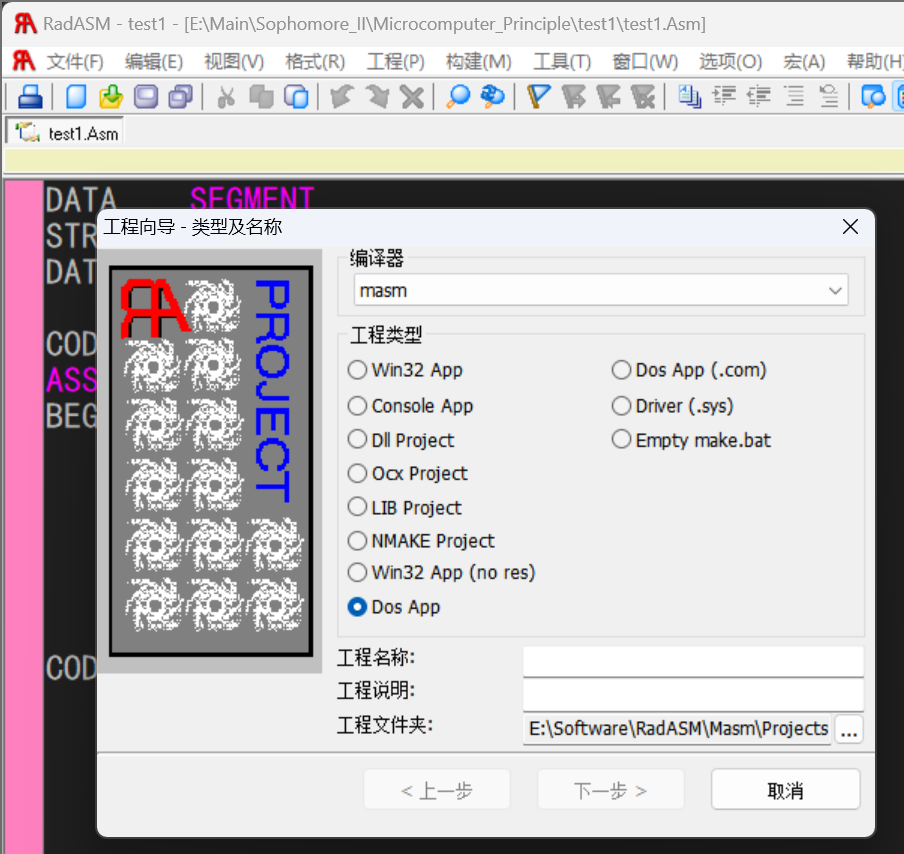Browse for project folder with ... button
The height and width of the screenshot is (854, 904).
click(x=849, y=730)
